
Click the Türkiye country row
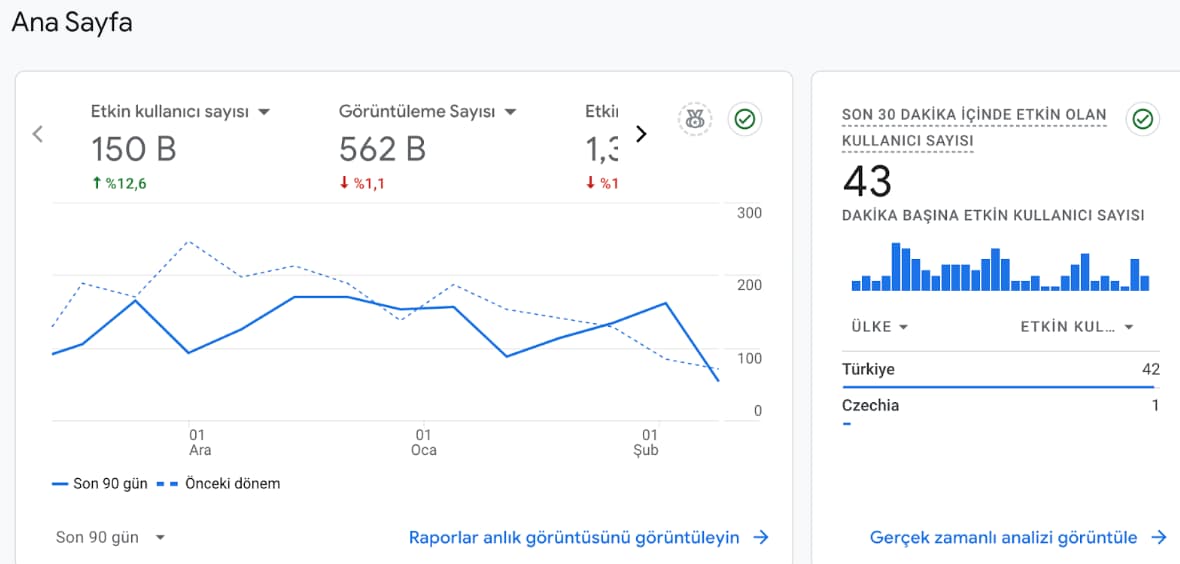(1000, 370)
